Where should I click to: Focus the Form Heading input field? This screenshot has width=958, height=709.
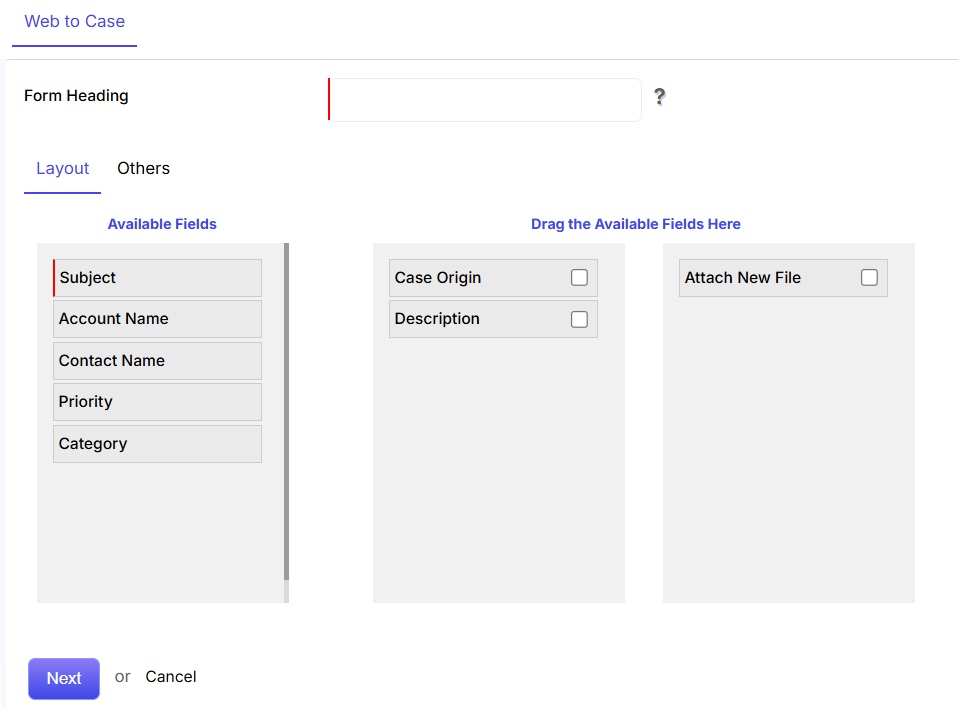(484, 99)
